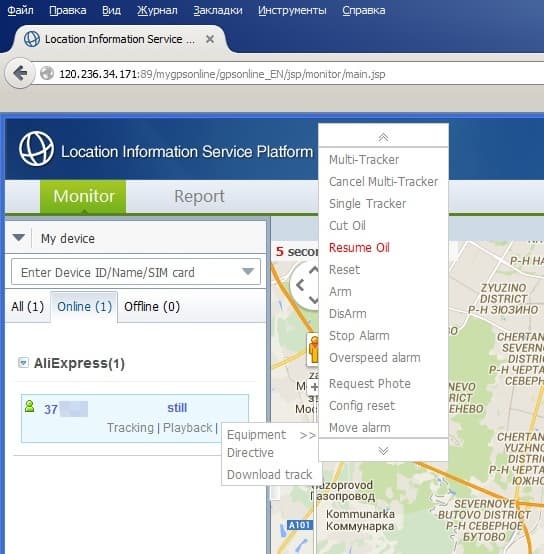Open the Справка menu
The width and height of the screenshot is (544, 554).
point(364,10)
